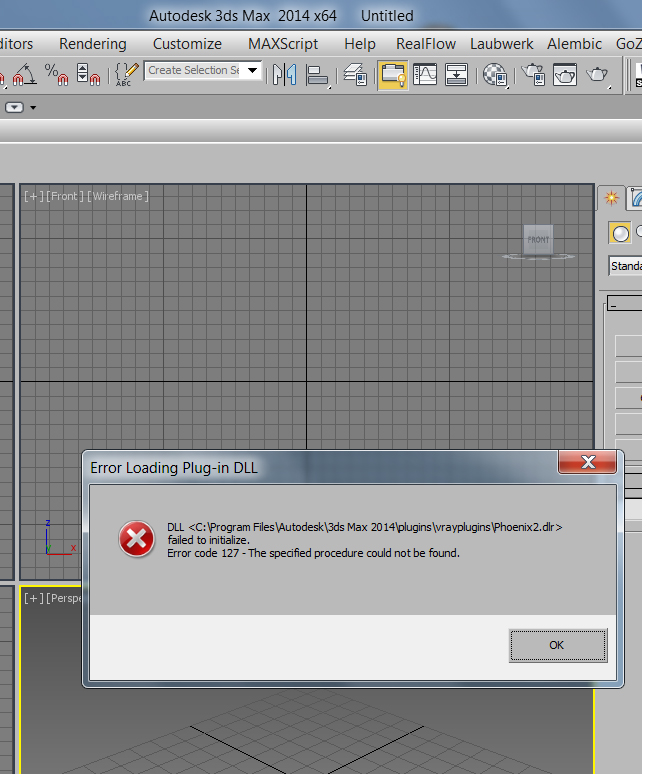Click the Mirror tool icon
Screen dimensions: 653x774
coord(284,75)
